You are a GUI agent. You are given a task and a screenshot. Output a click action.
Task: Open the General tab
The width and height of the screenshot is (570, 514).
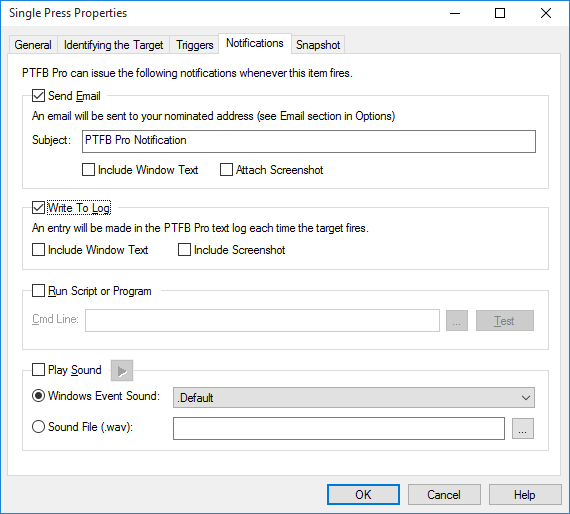33,45
